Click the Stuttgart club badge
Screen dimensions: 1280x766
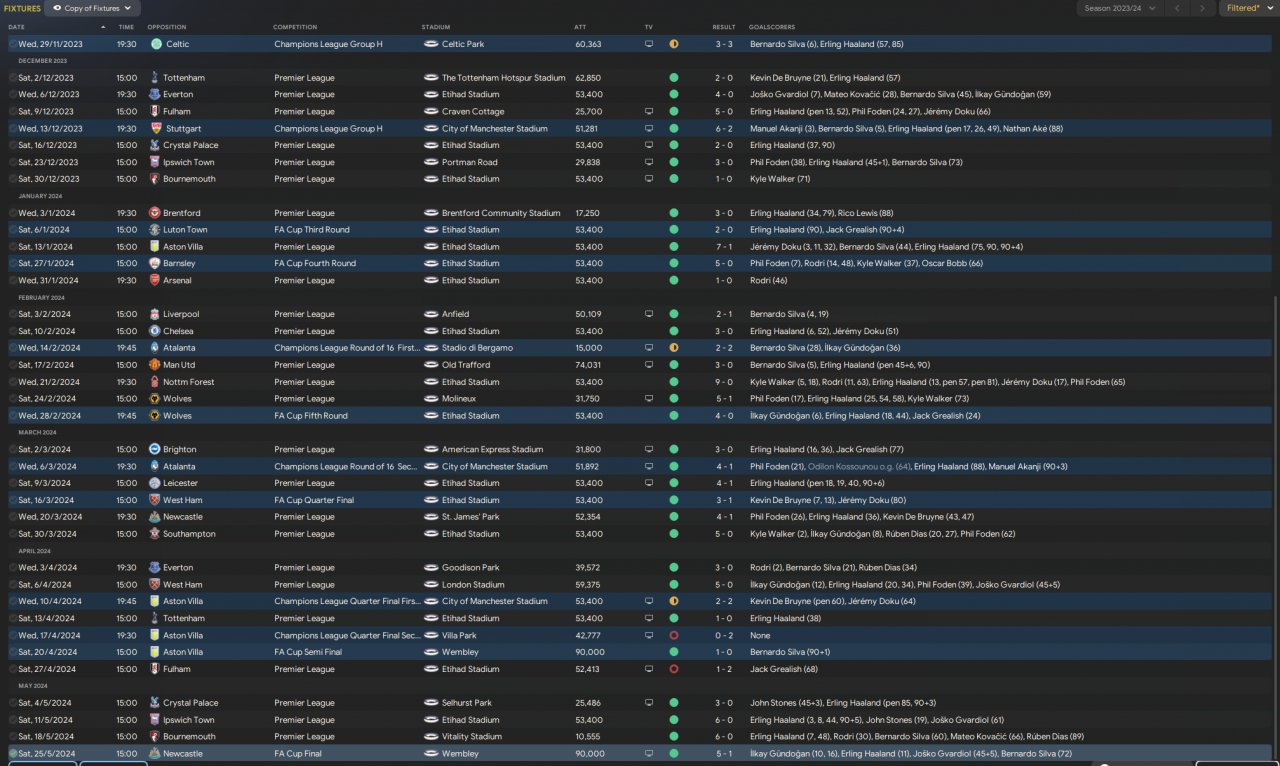pos(156,128)
